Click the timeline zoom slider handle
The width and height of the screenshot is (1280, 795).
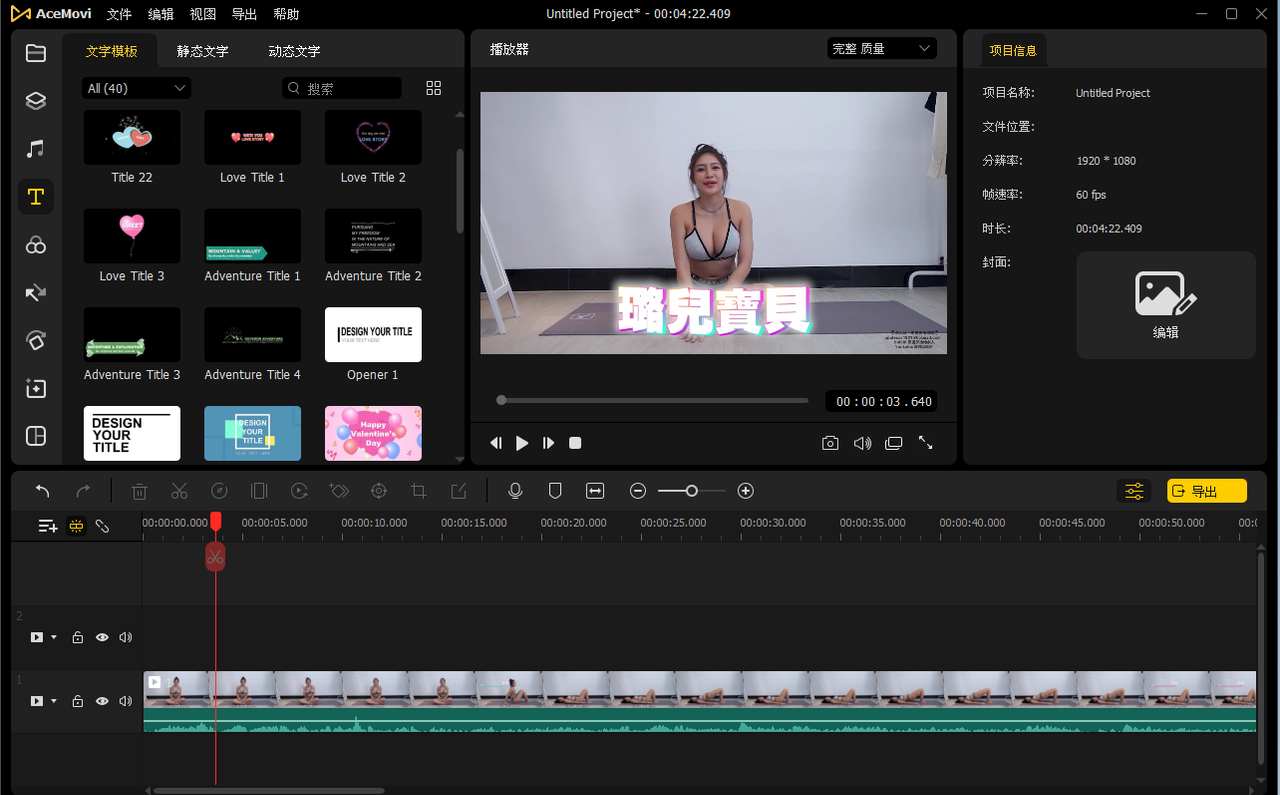coord(691,491)
